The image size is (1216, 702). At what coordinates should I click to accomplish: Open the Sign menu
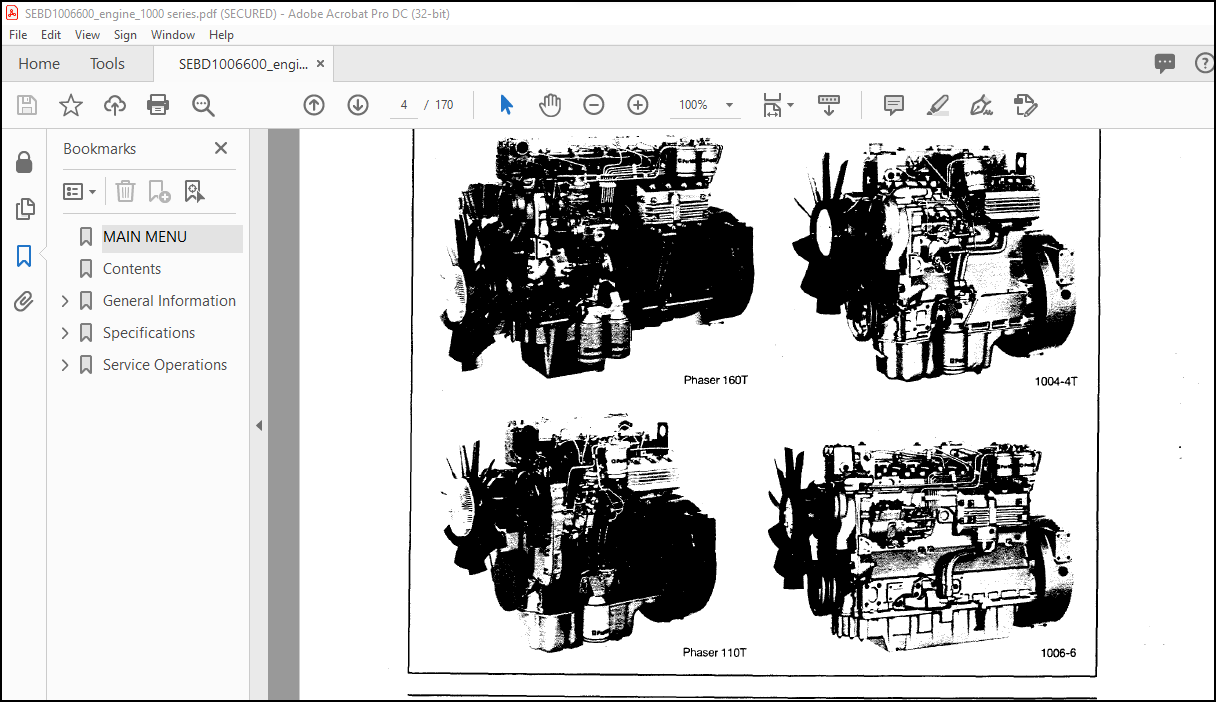click(125, 34)
